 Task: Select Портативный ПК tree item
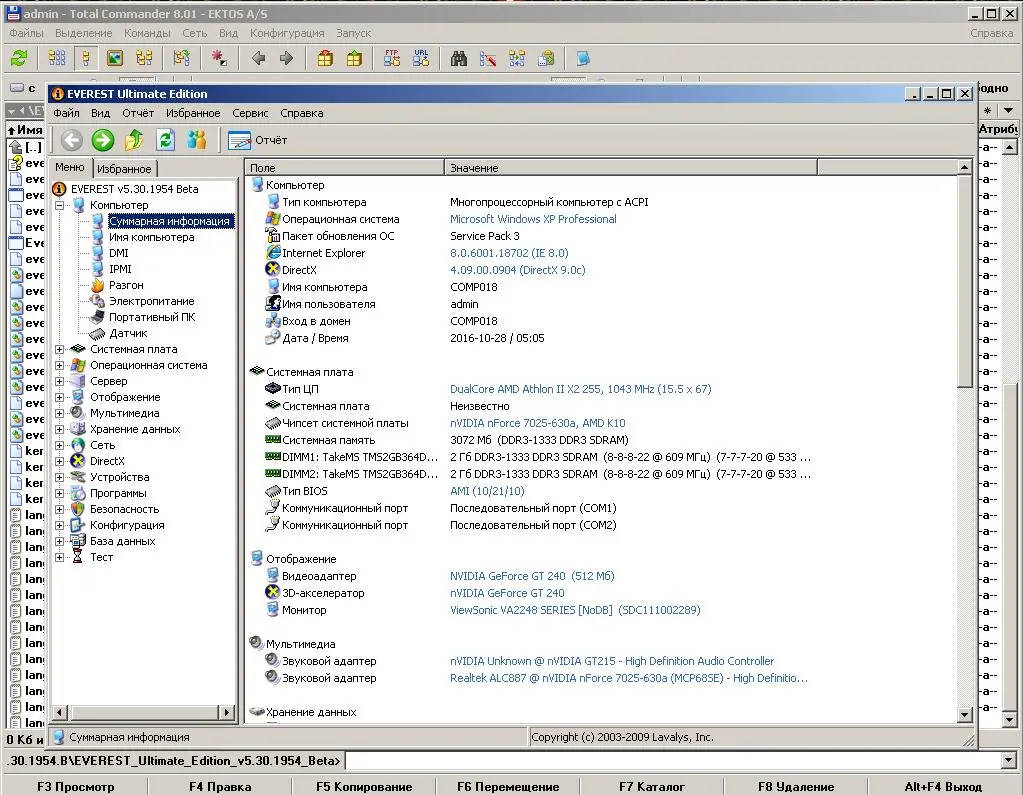tap(152, 317)
